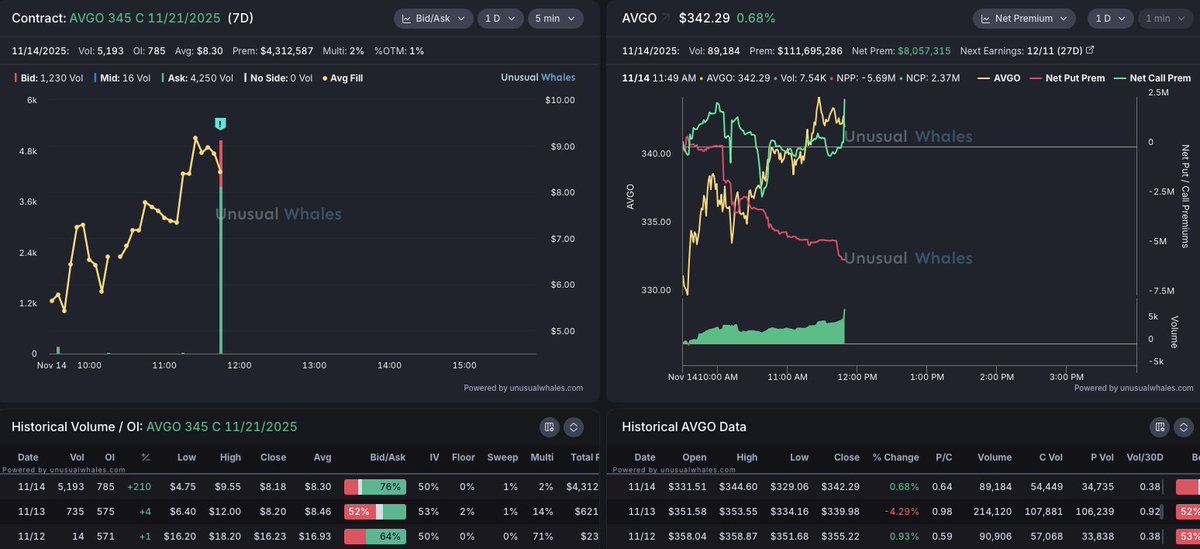Screen dimensions: 1200x549
Task: Click the 64% bid/ask bar for 11/12
Action: point(375,536)
